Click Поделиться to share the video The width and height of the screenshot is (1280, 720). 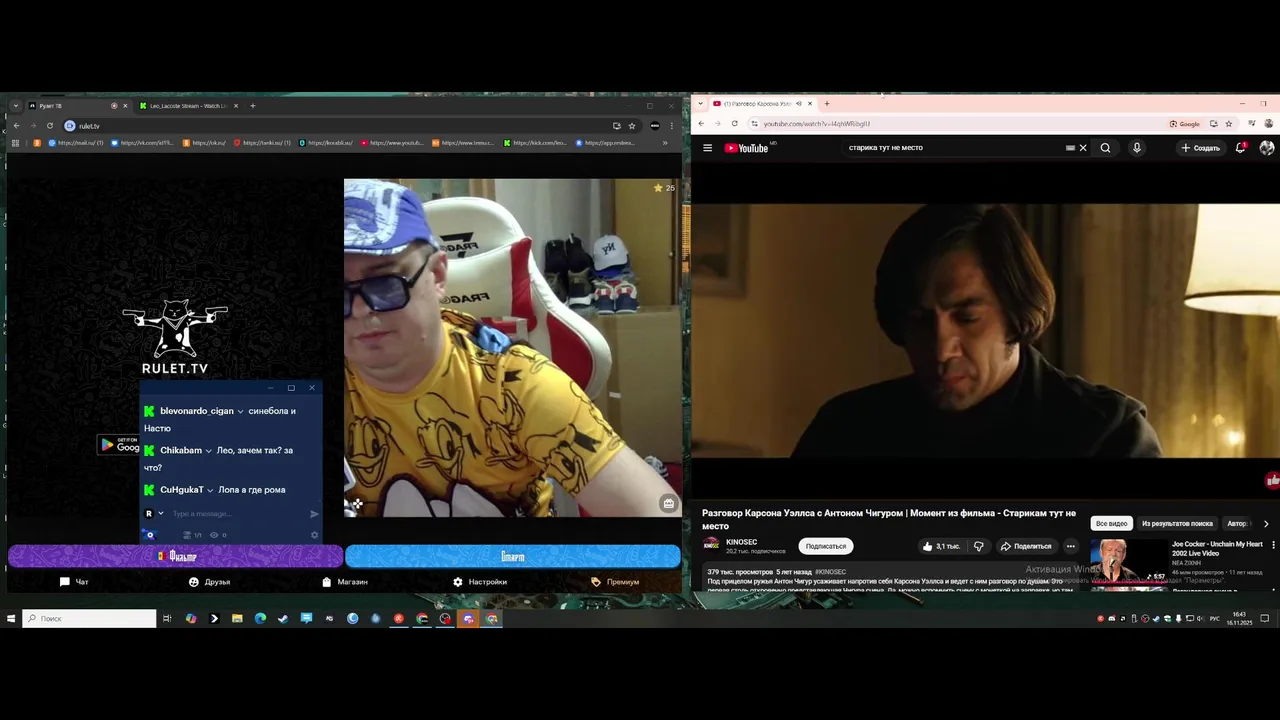click(1025, 546)
